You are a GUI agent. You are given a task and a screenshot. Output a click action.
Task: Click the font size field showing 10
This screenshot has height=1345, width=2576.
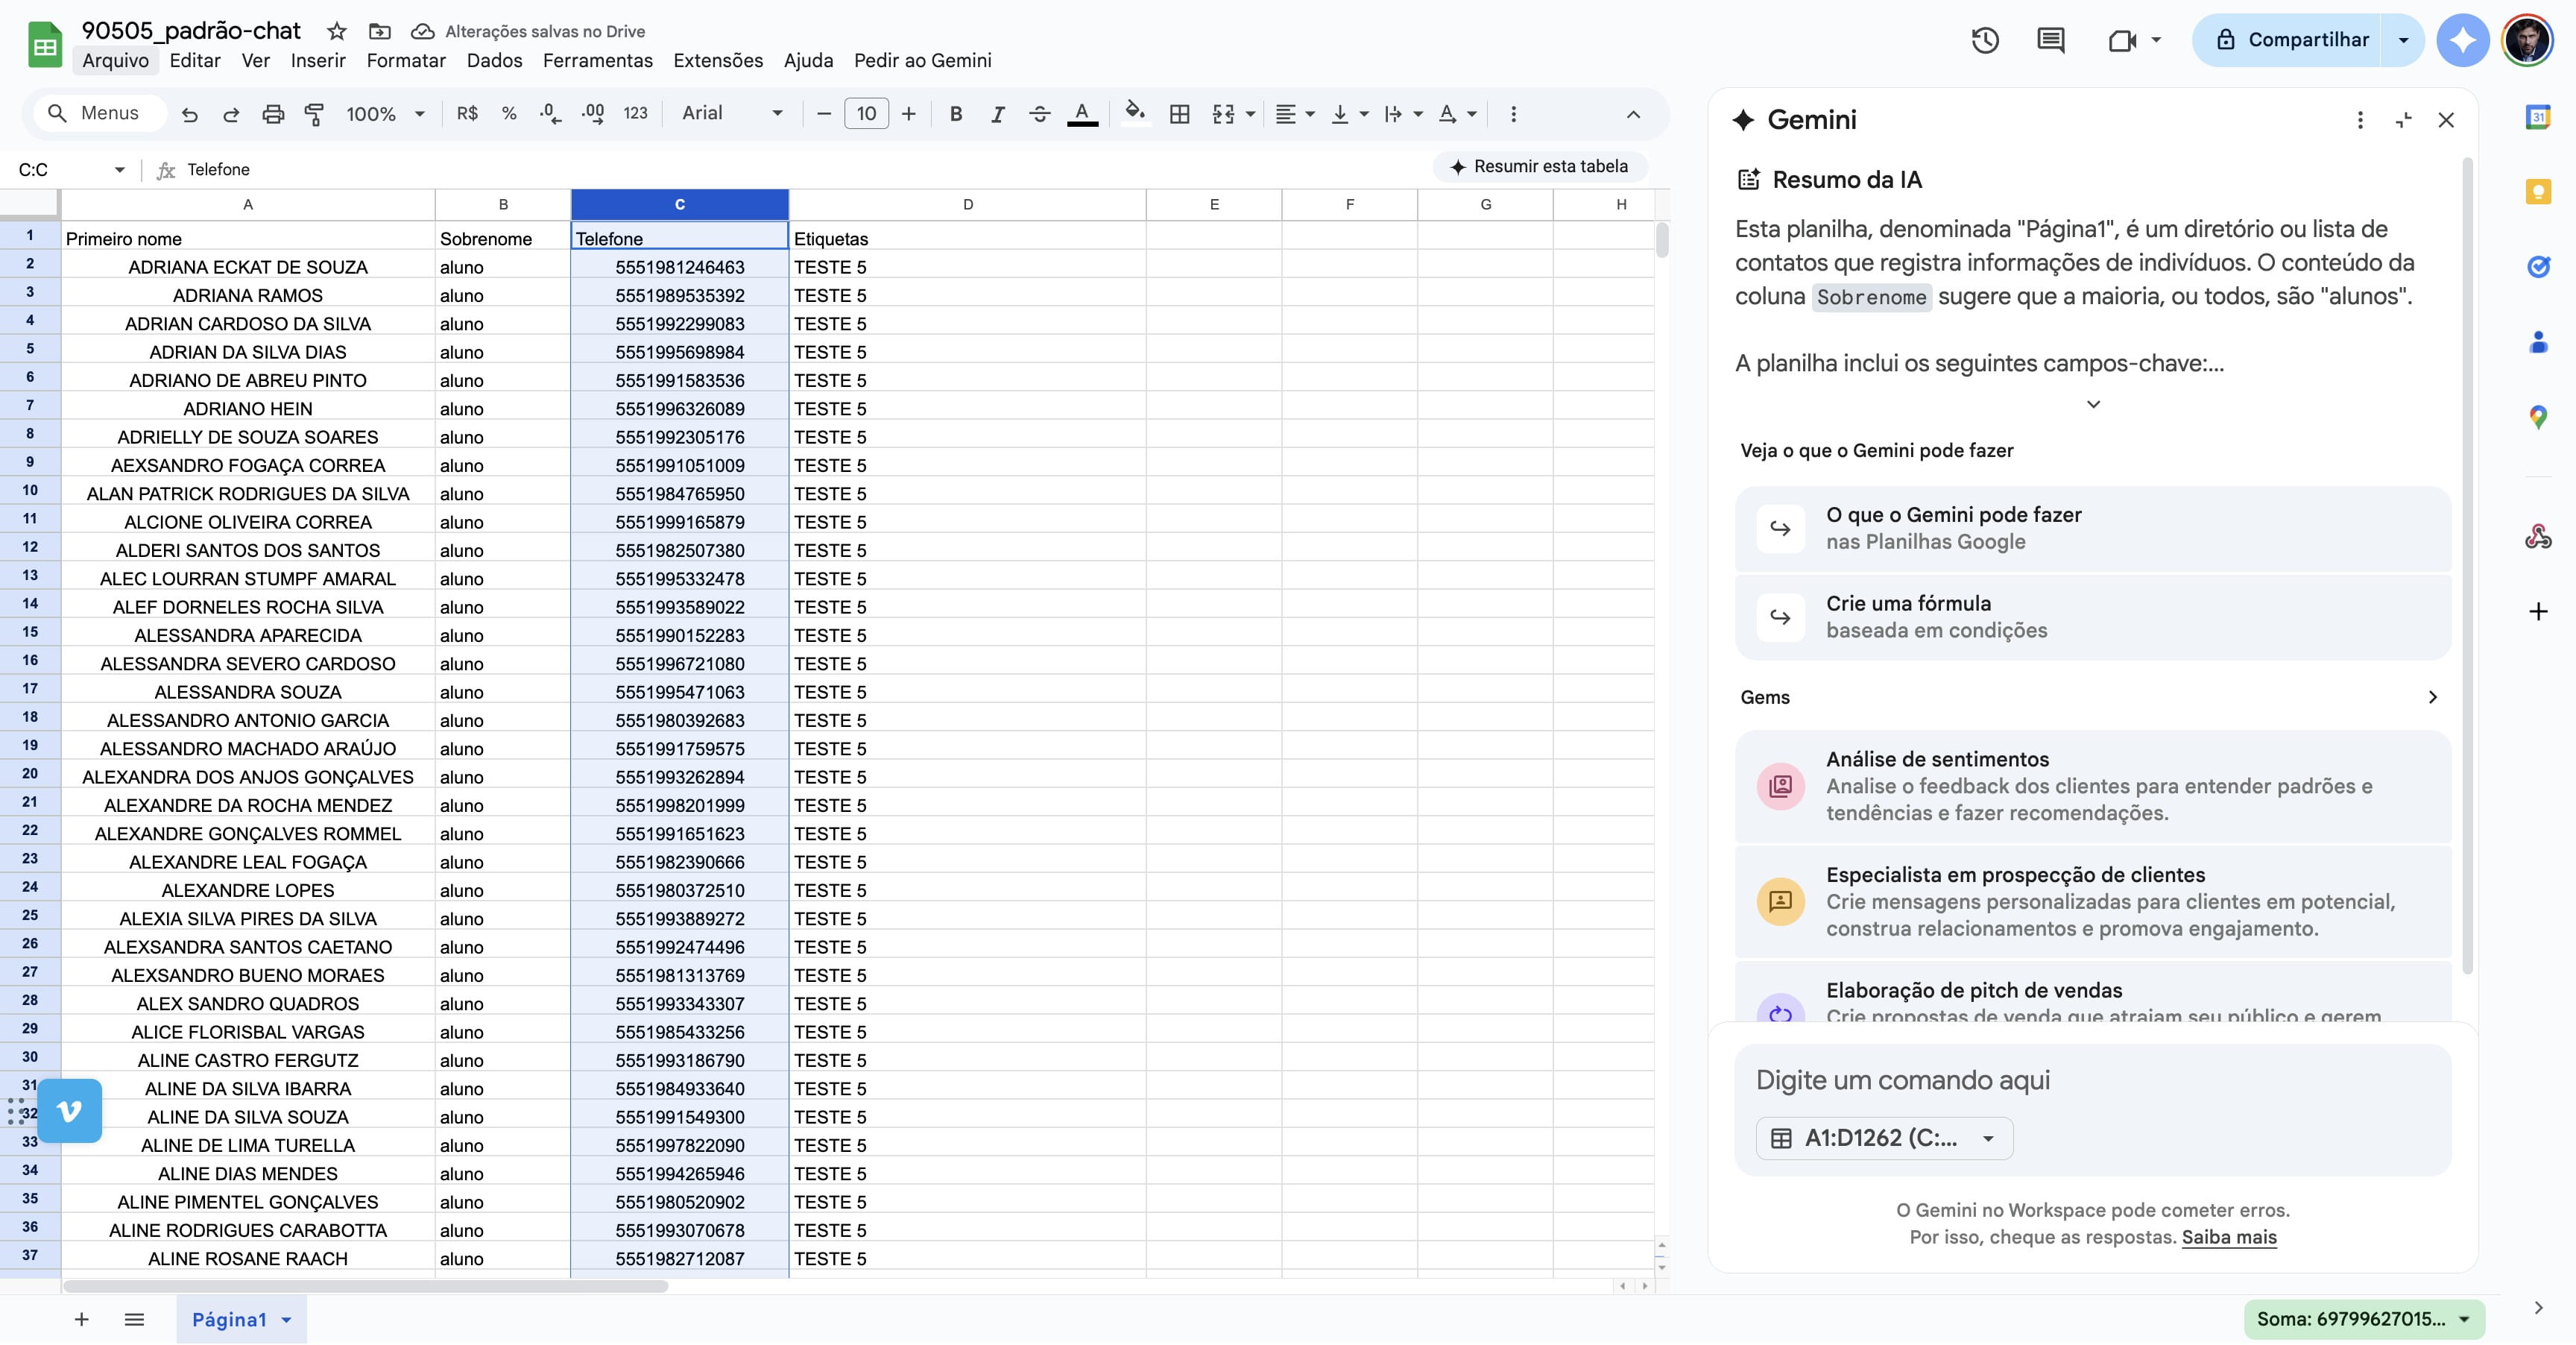coord(866,114)
